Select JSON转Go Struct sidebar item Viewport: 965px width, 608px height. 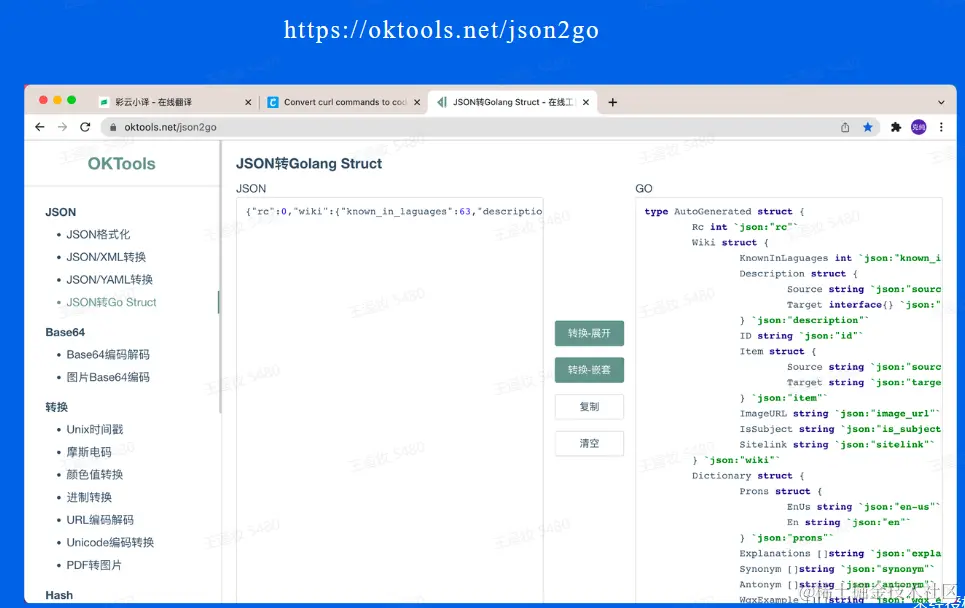click(111, 302)
